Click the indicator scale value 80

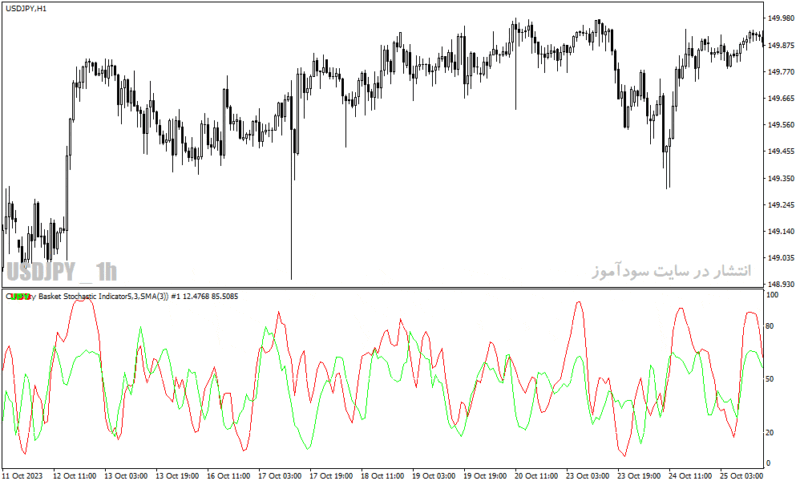770,326
